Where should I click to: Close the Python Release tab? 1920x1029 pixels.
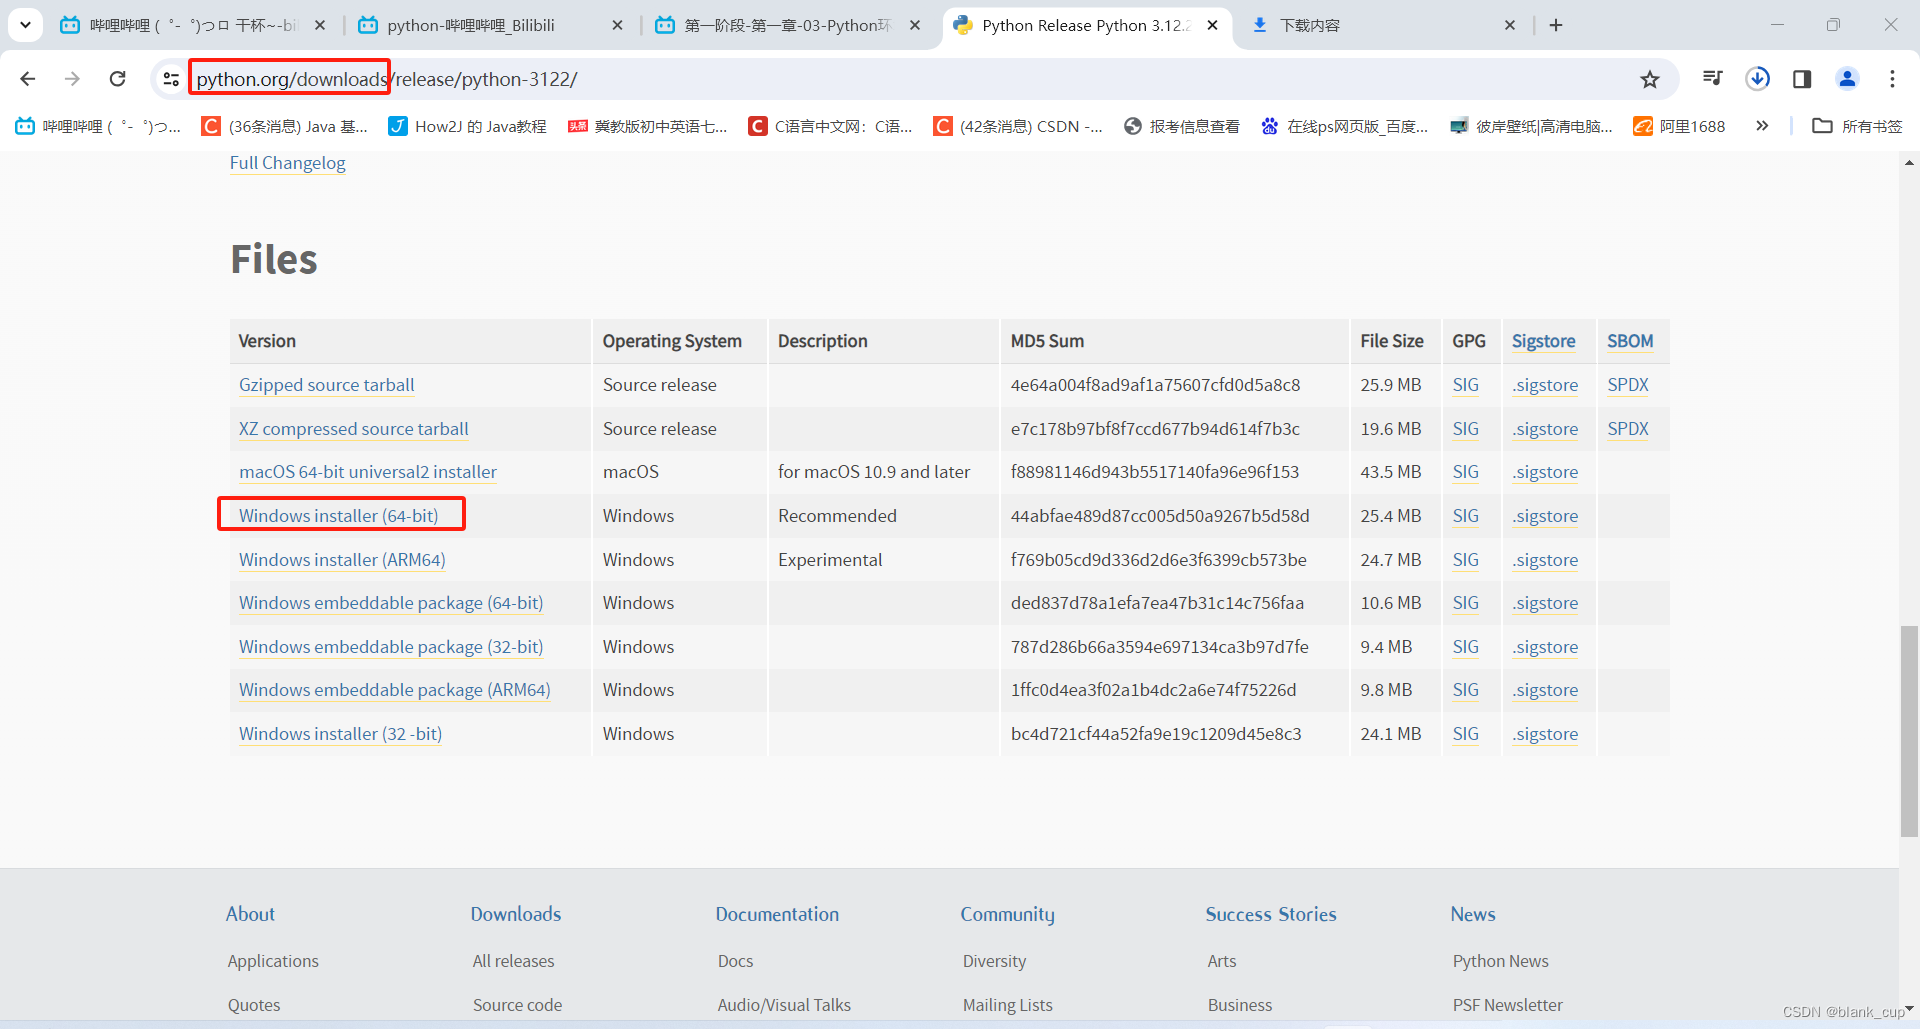(x=1212, y=25)
